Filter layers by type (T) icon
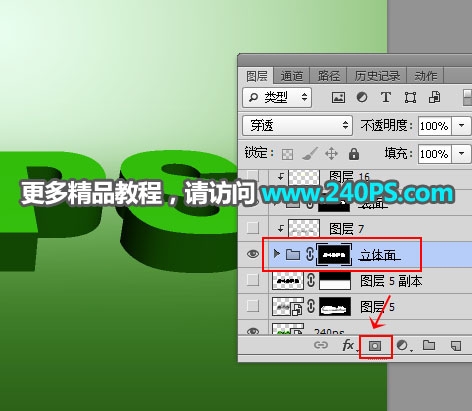 tap(386, 97)
